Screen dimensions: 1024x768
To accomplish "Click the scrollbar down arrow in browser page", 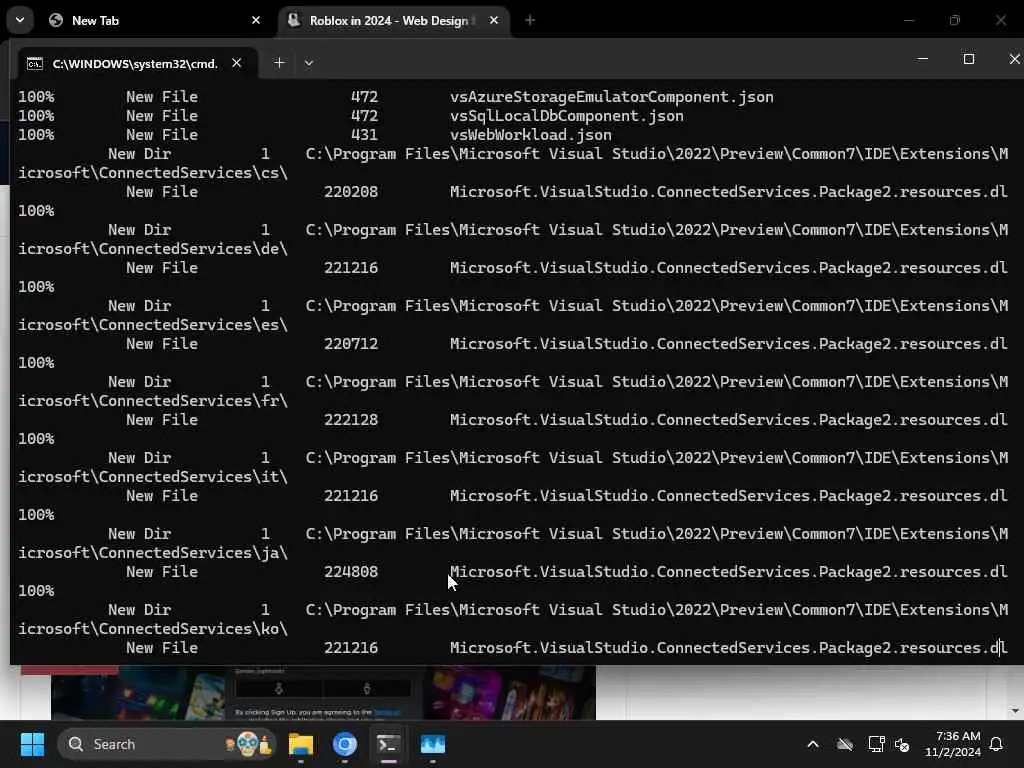I will tap(1014, 711).
